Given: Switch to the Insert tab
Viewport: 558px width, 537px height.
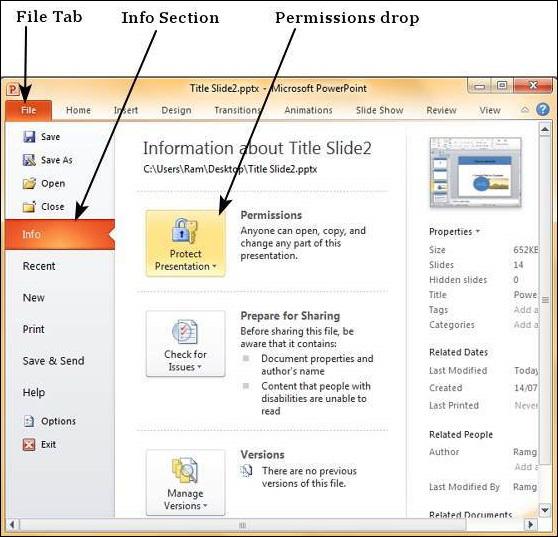Looking at the screenshot, I should [126, 110].
